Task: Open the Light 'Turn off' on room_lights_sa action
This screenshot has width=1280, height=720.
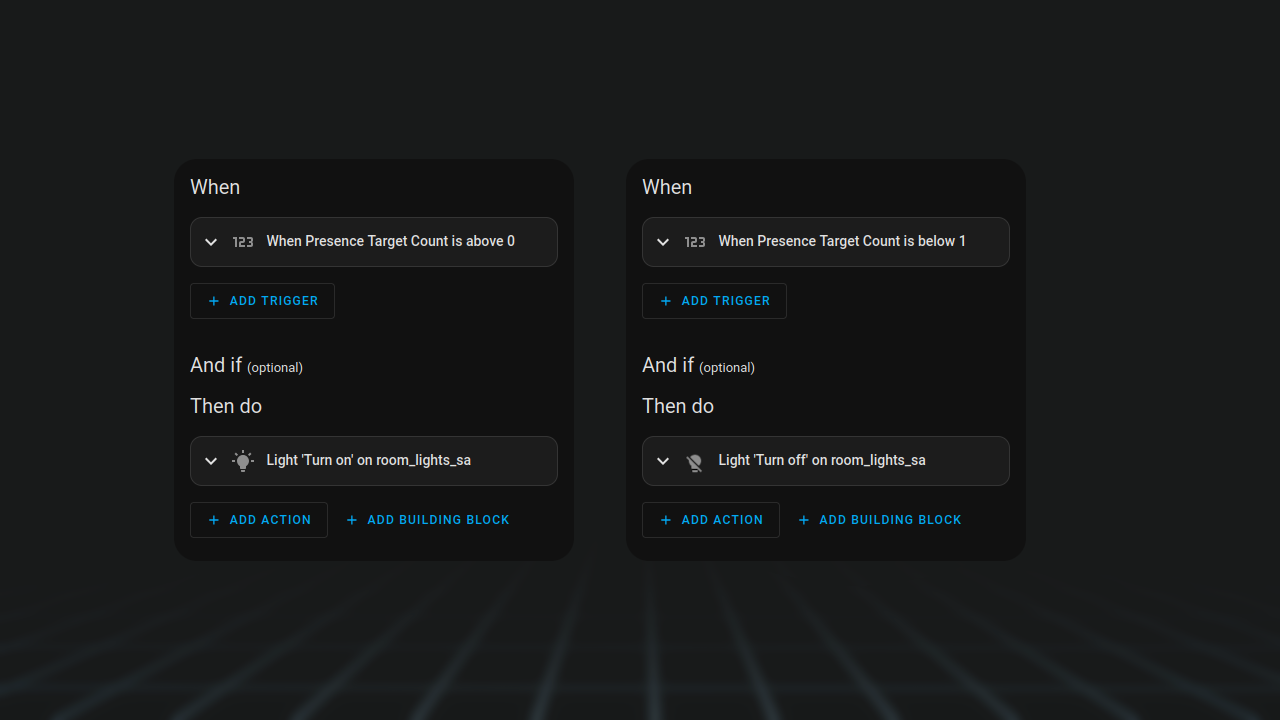Action: tap(822, 460)
